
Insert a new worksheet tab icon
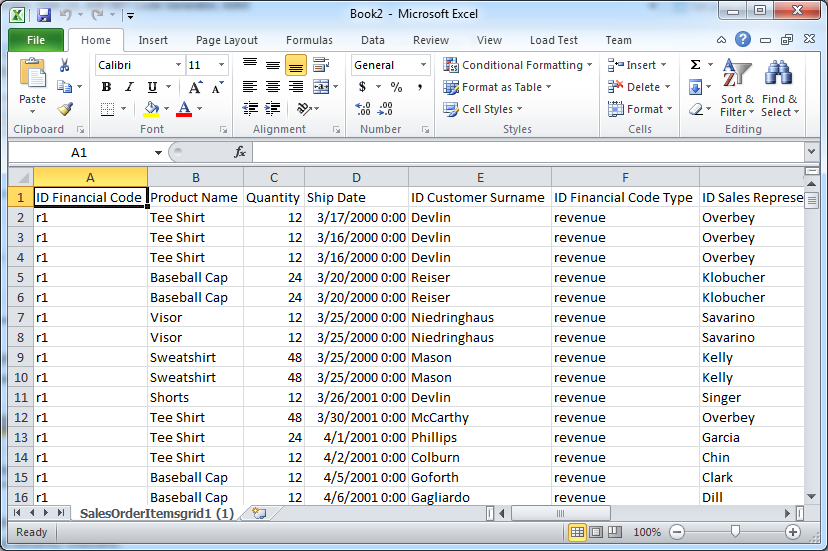click(259, 513)
